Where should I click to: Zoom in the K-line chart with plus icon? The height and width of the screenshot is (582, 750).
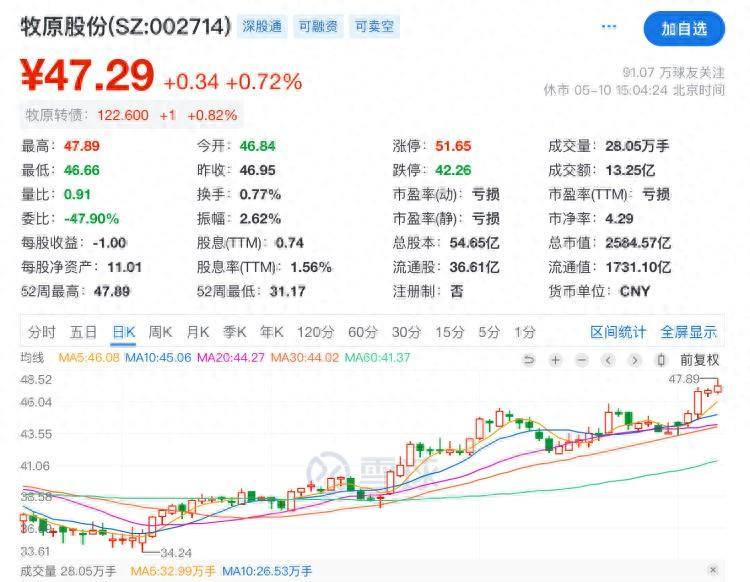click(555, 360)
